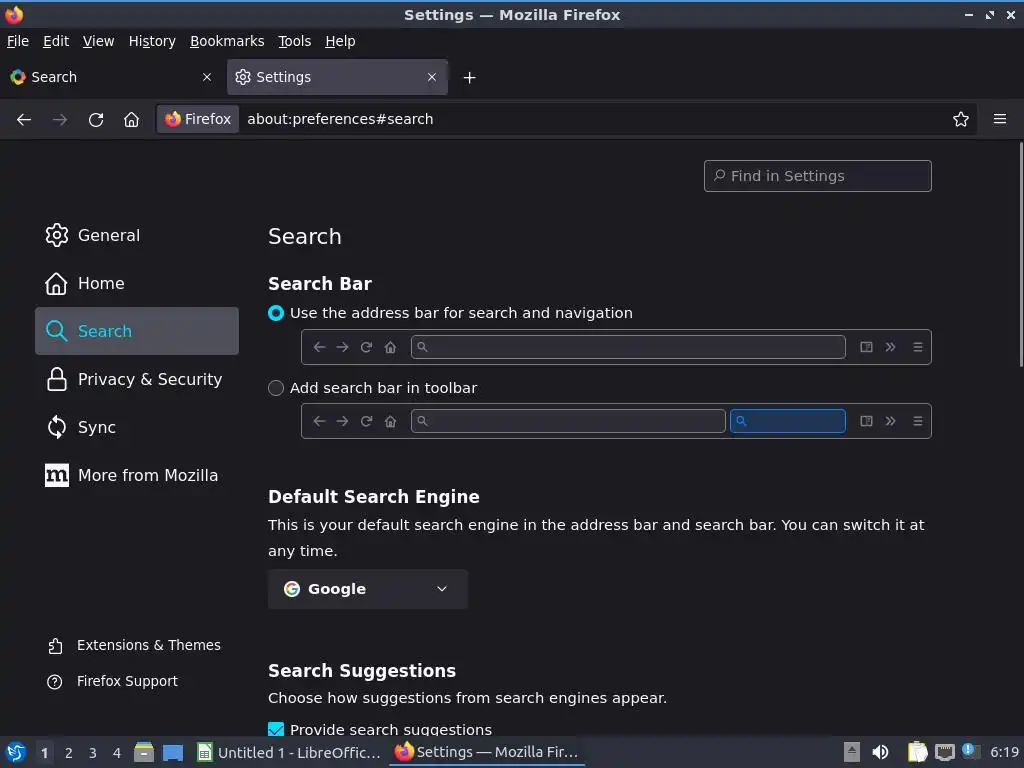
Task: Click the Search Suggestions heading
Action: [x=362, y=671]
